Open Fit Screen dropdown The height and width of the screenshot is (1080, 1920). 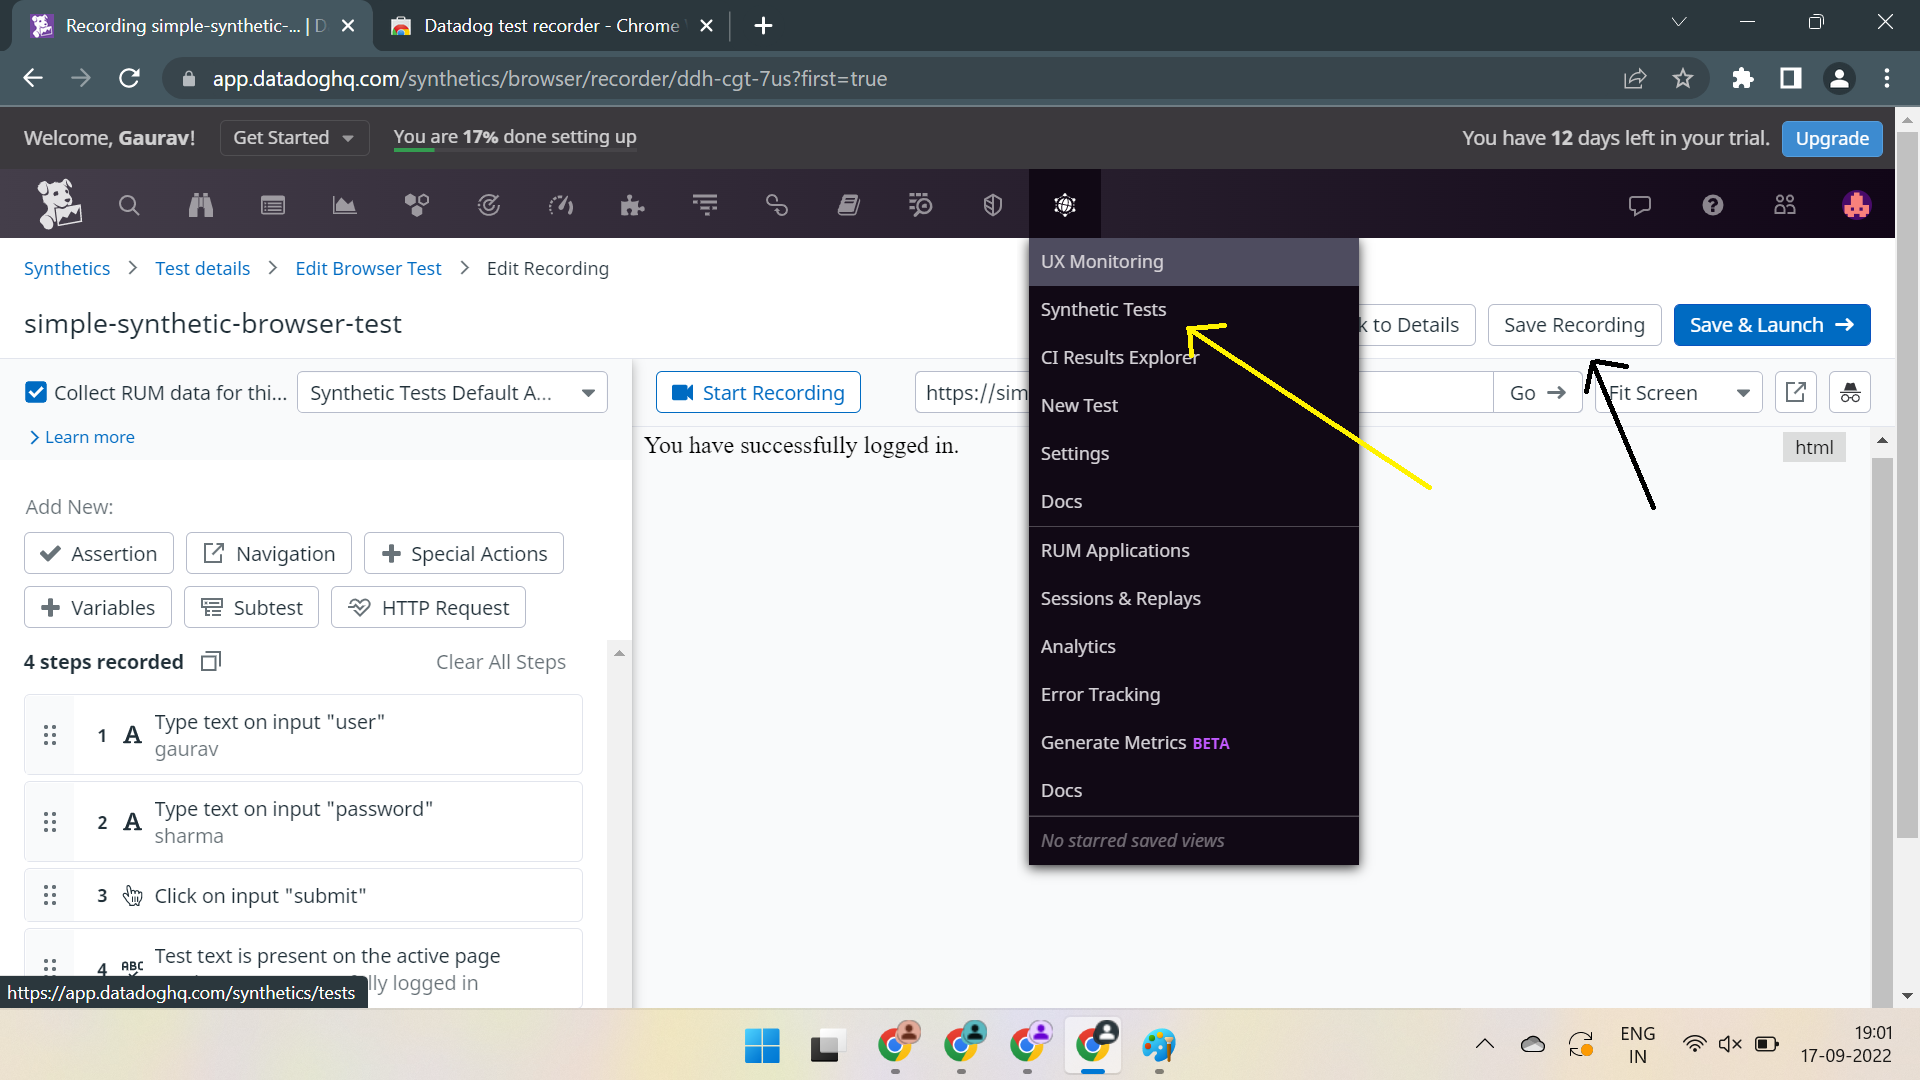[x=1678, y=392]
